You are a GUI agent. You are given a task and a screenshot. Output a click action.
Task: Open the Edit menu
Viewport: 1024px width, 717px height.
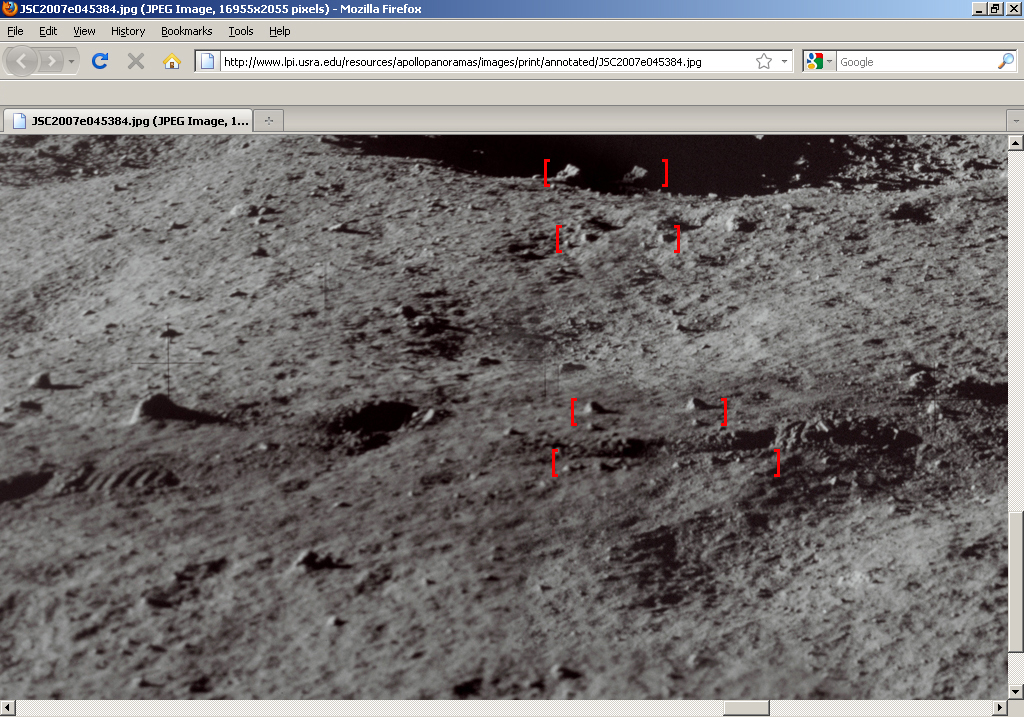click(x=48, y=31)
